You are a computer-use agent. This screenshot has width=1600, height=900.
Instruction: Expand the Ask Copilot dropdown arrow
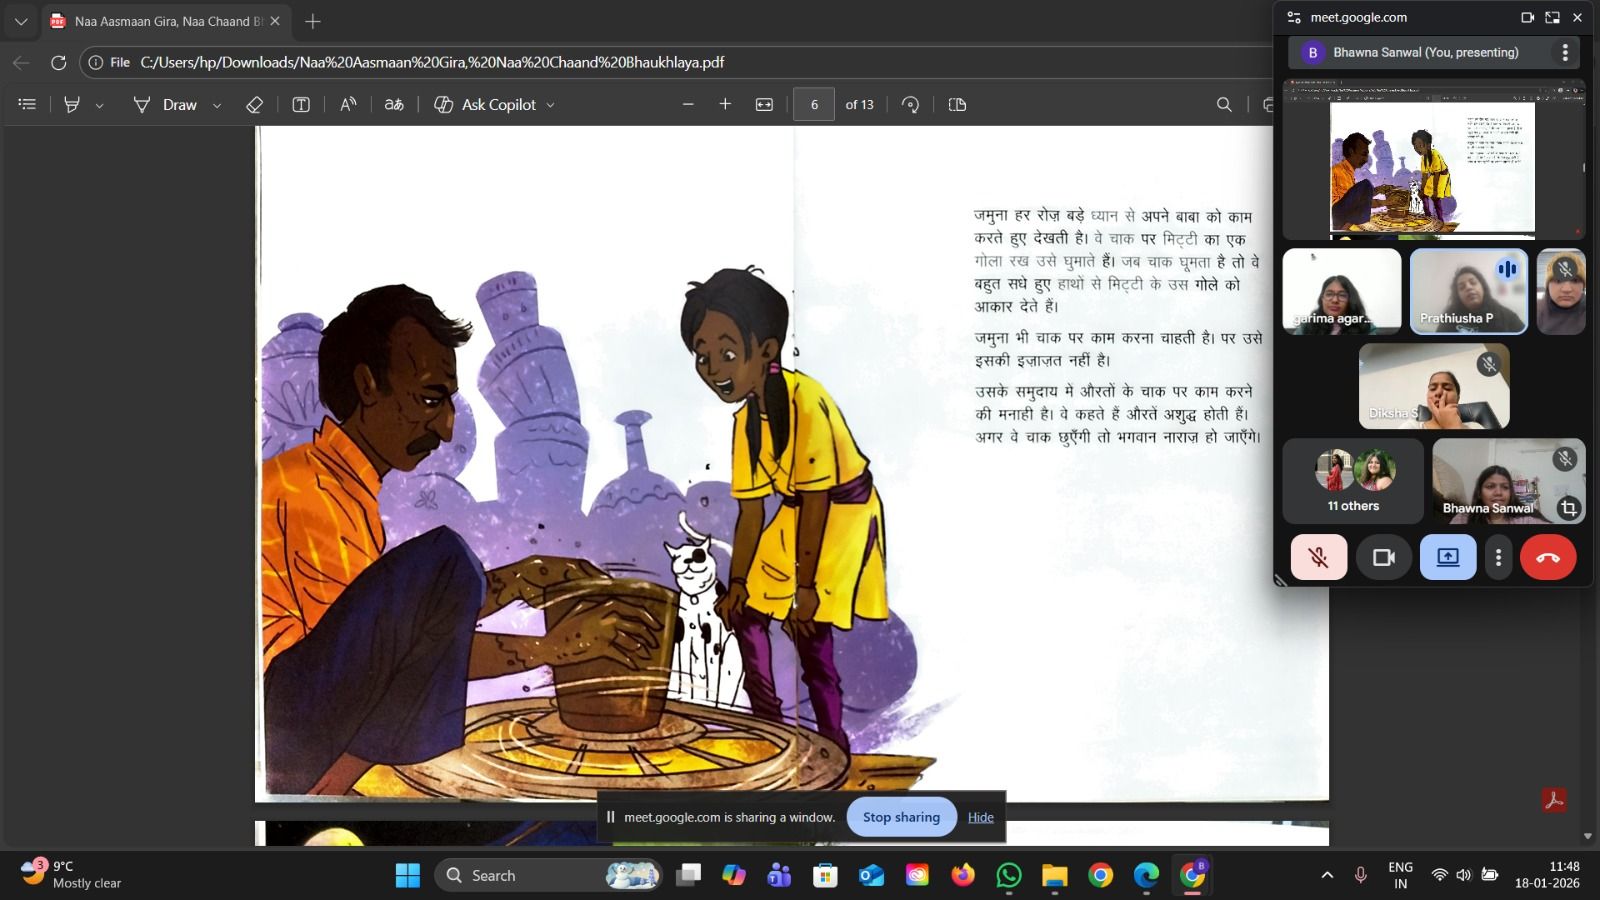[550, 105]
